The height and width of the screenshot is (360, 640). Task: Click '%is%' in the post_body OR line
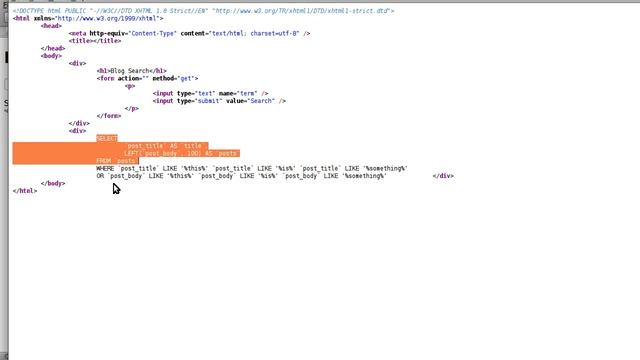click(x=268, y=176)
